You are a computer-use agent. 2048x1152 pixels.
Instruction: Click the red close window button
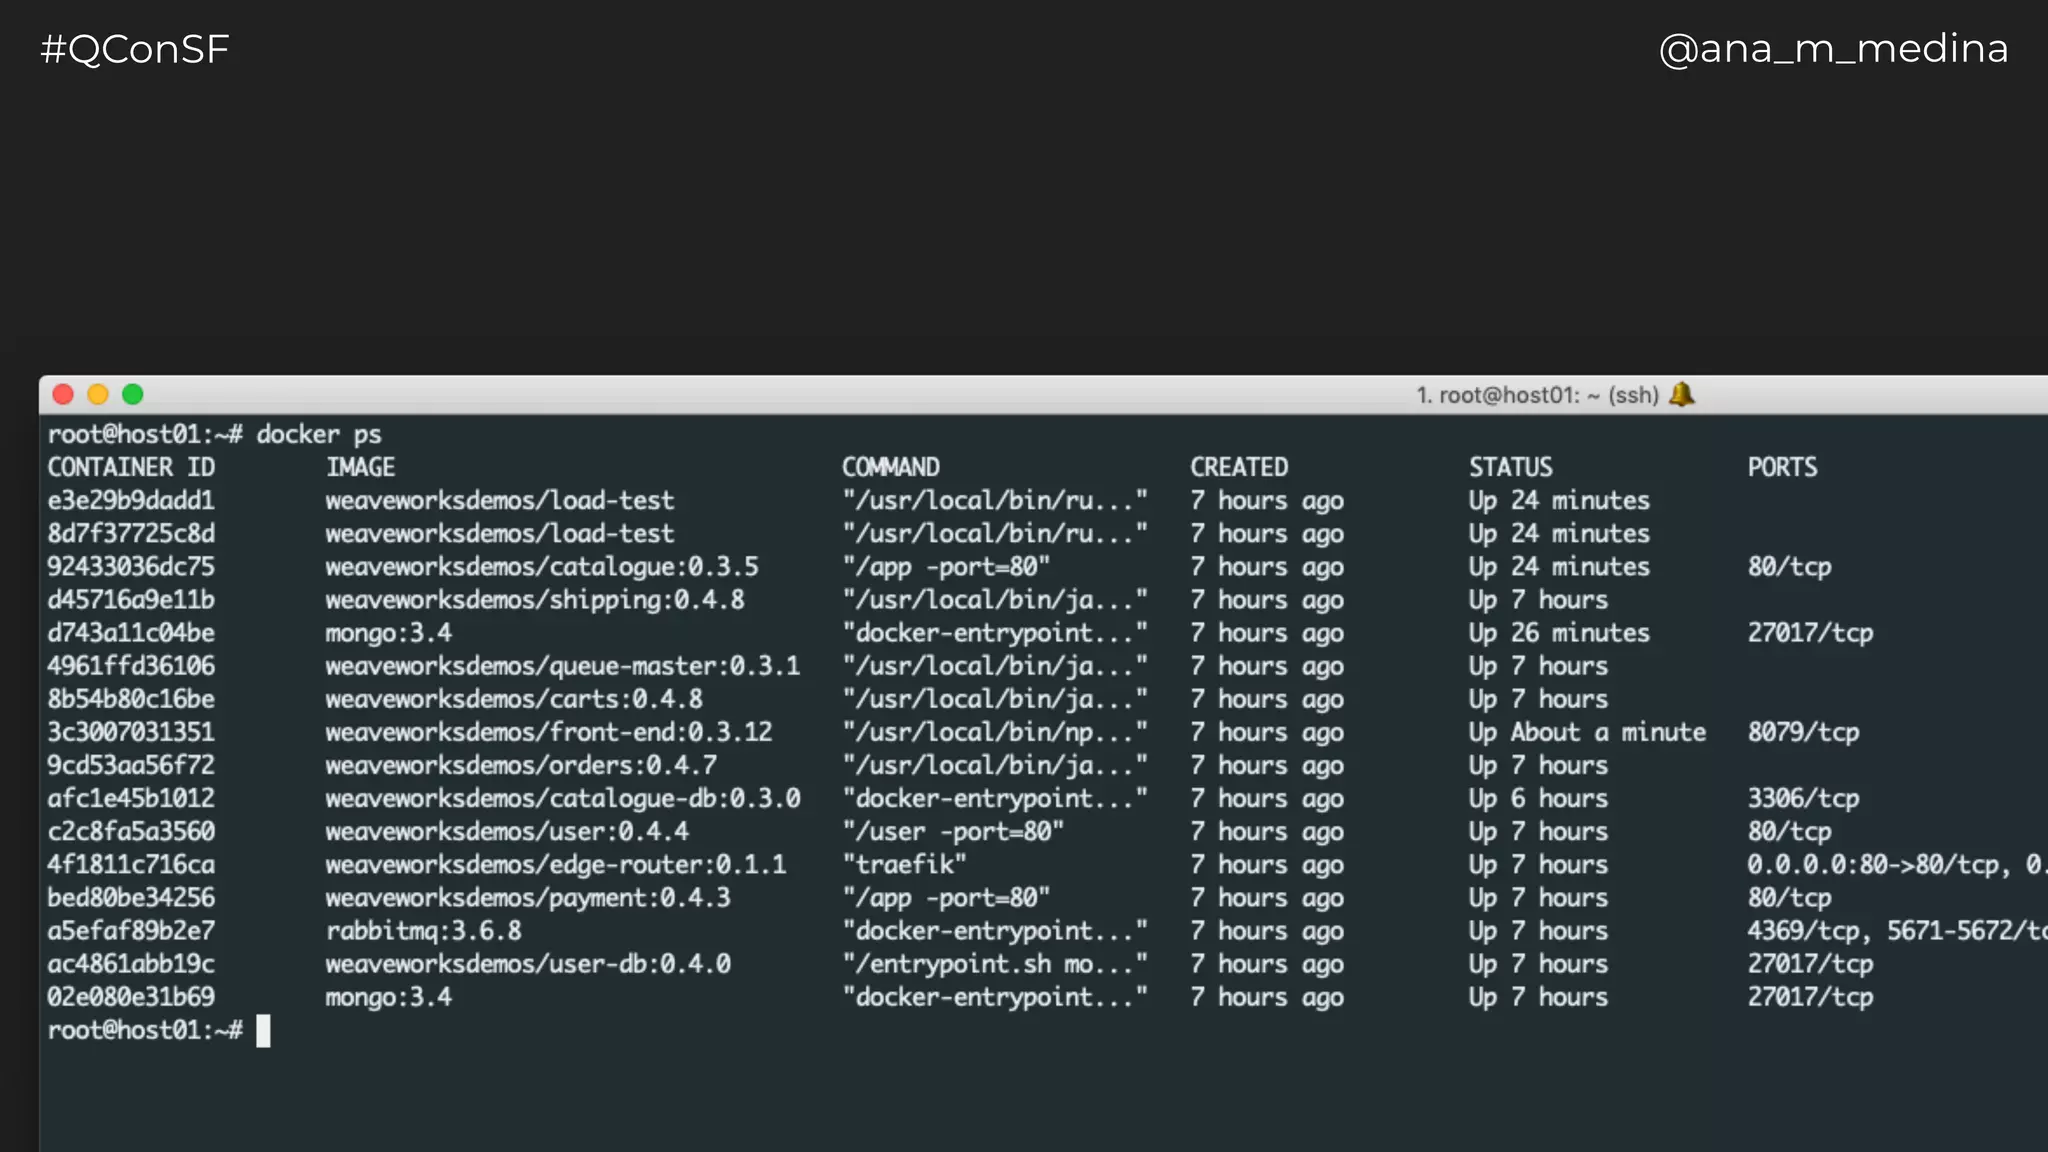coord(63,394)
